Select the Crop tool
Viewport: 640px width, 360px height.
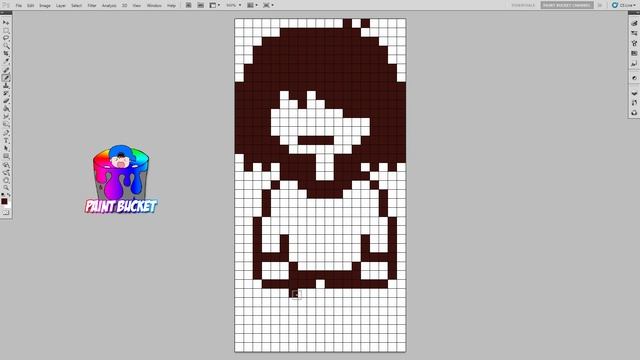[x=6, y=54]
